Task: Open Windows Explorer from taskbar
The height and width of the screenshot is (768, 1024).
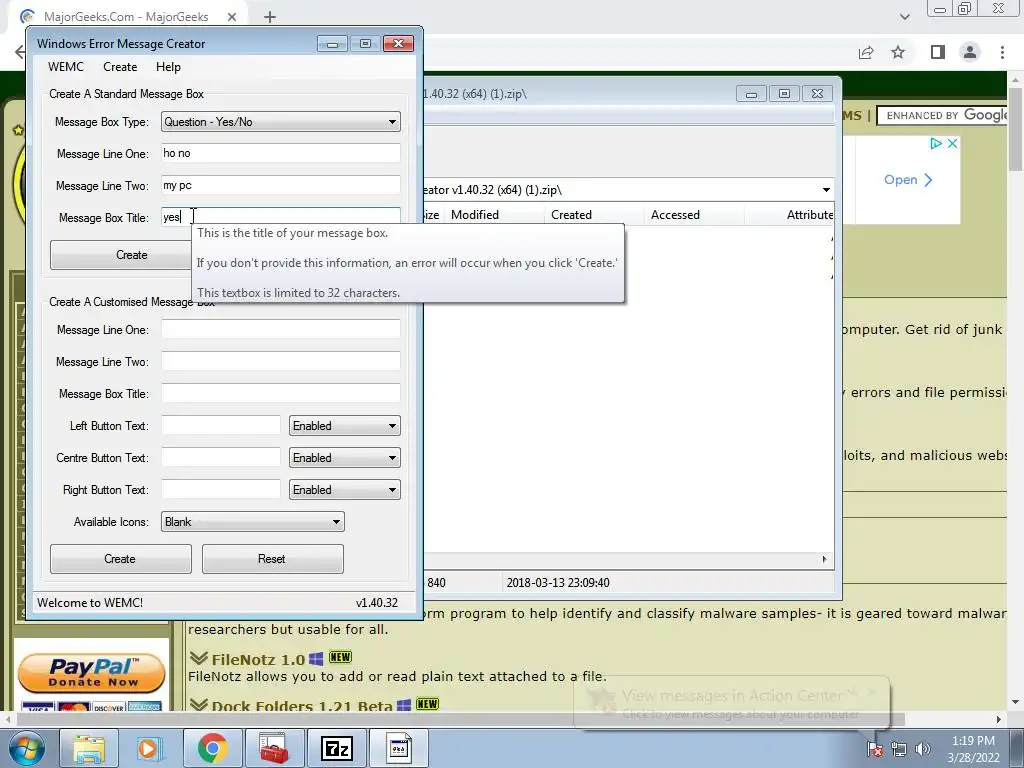Action: click(89, 748)
